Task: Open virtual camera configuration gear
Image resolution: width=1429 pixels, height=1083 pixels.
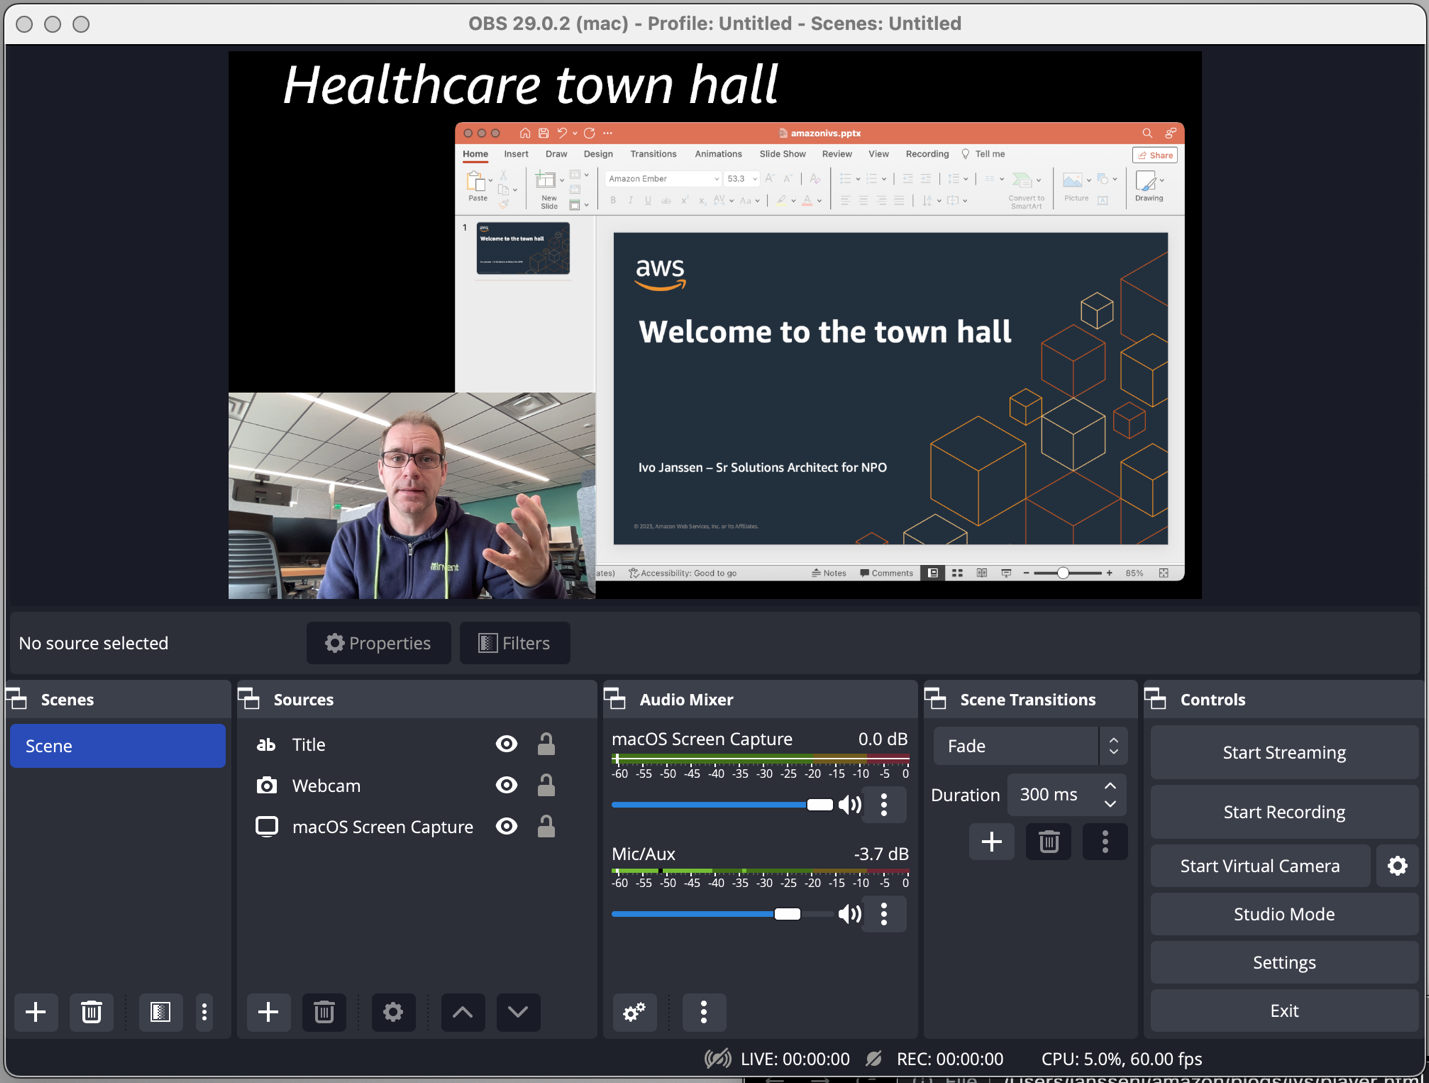Action: click(x=1397, y=865)
